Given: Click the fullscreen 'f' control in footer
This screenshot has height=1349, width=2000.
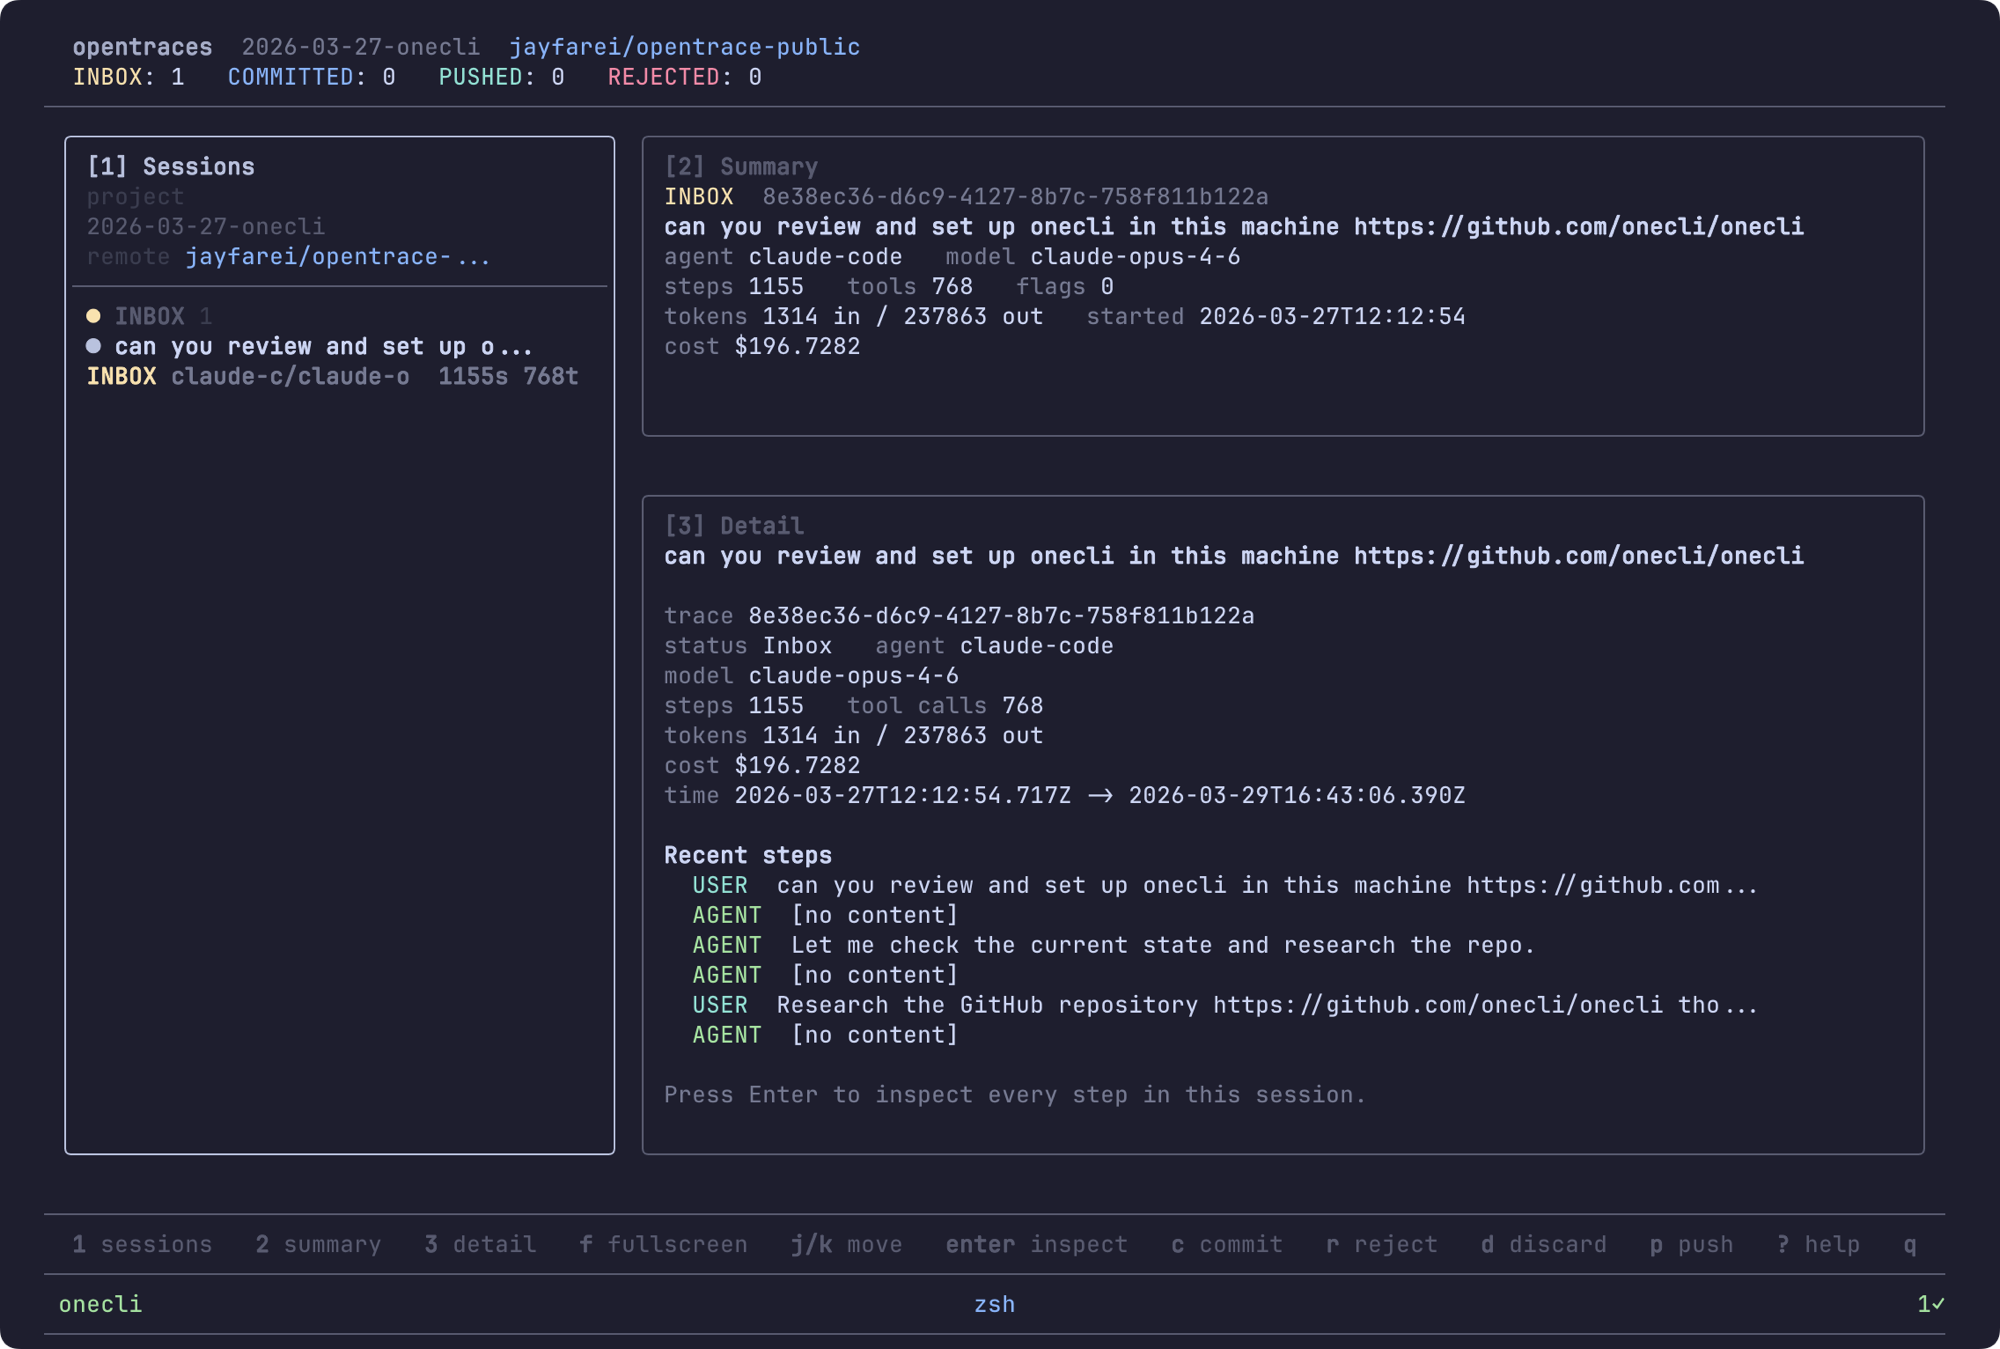Looking at the screenshot, I should 662,1244.
